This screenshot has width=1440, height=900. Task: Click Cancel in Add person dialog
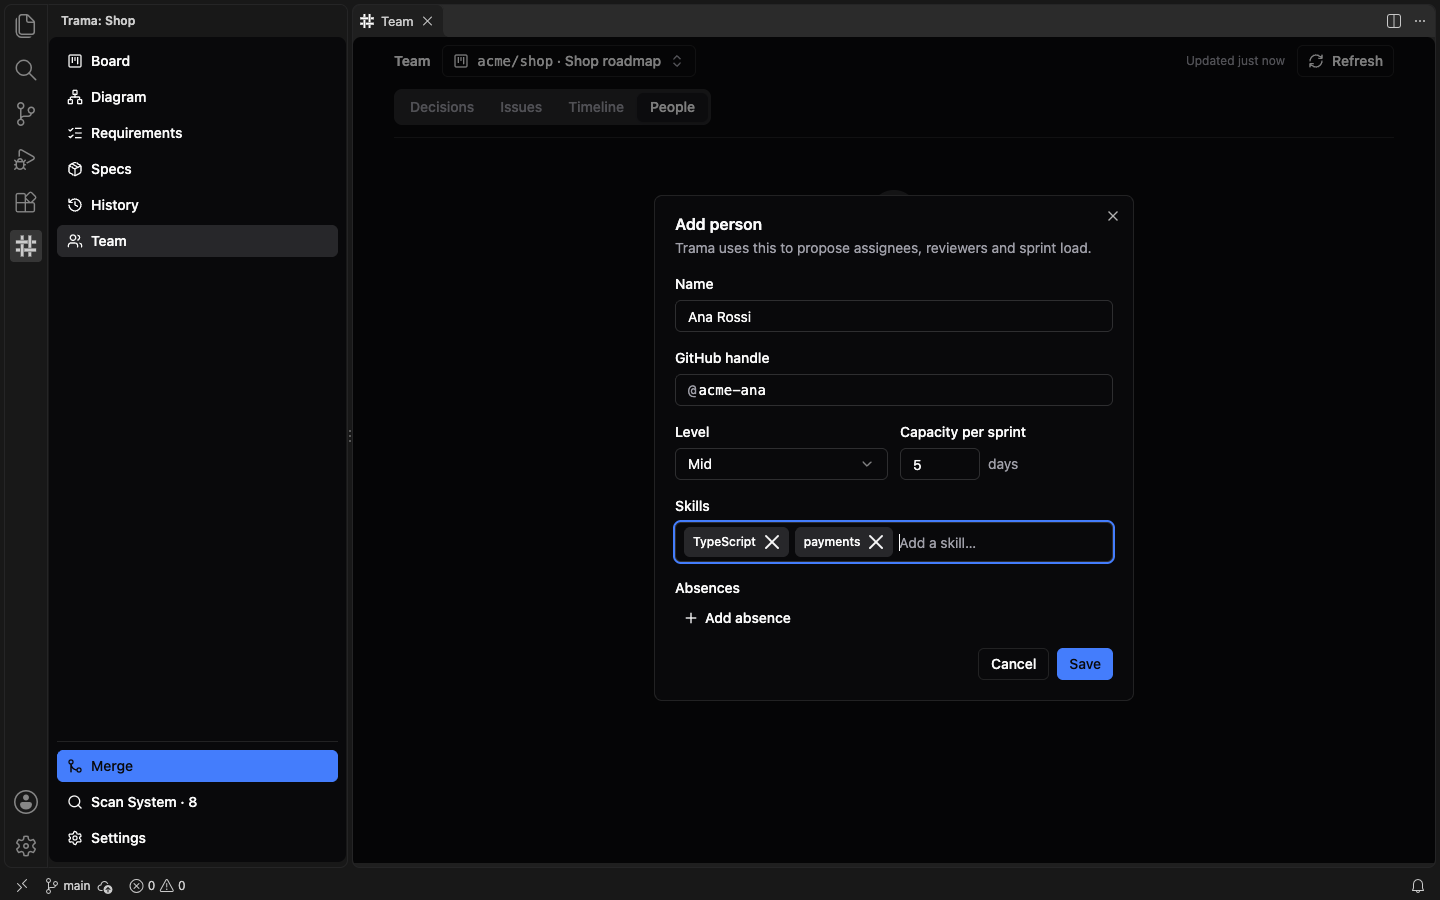[x=1013, y=664]
